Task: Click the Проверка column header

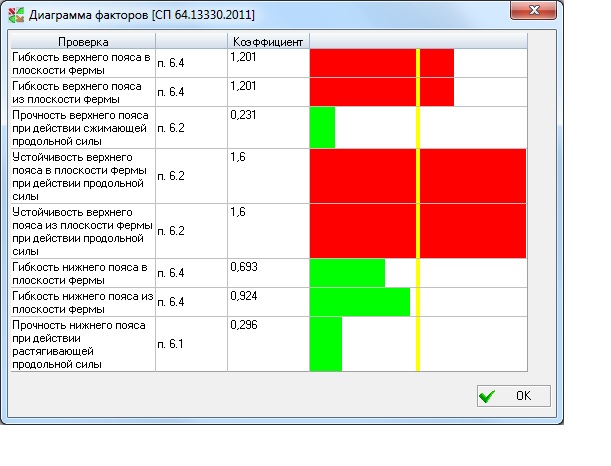Action: [83, 42]
